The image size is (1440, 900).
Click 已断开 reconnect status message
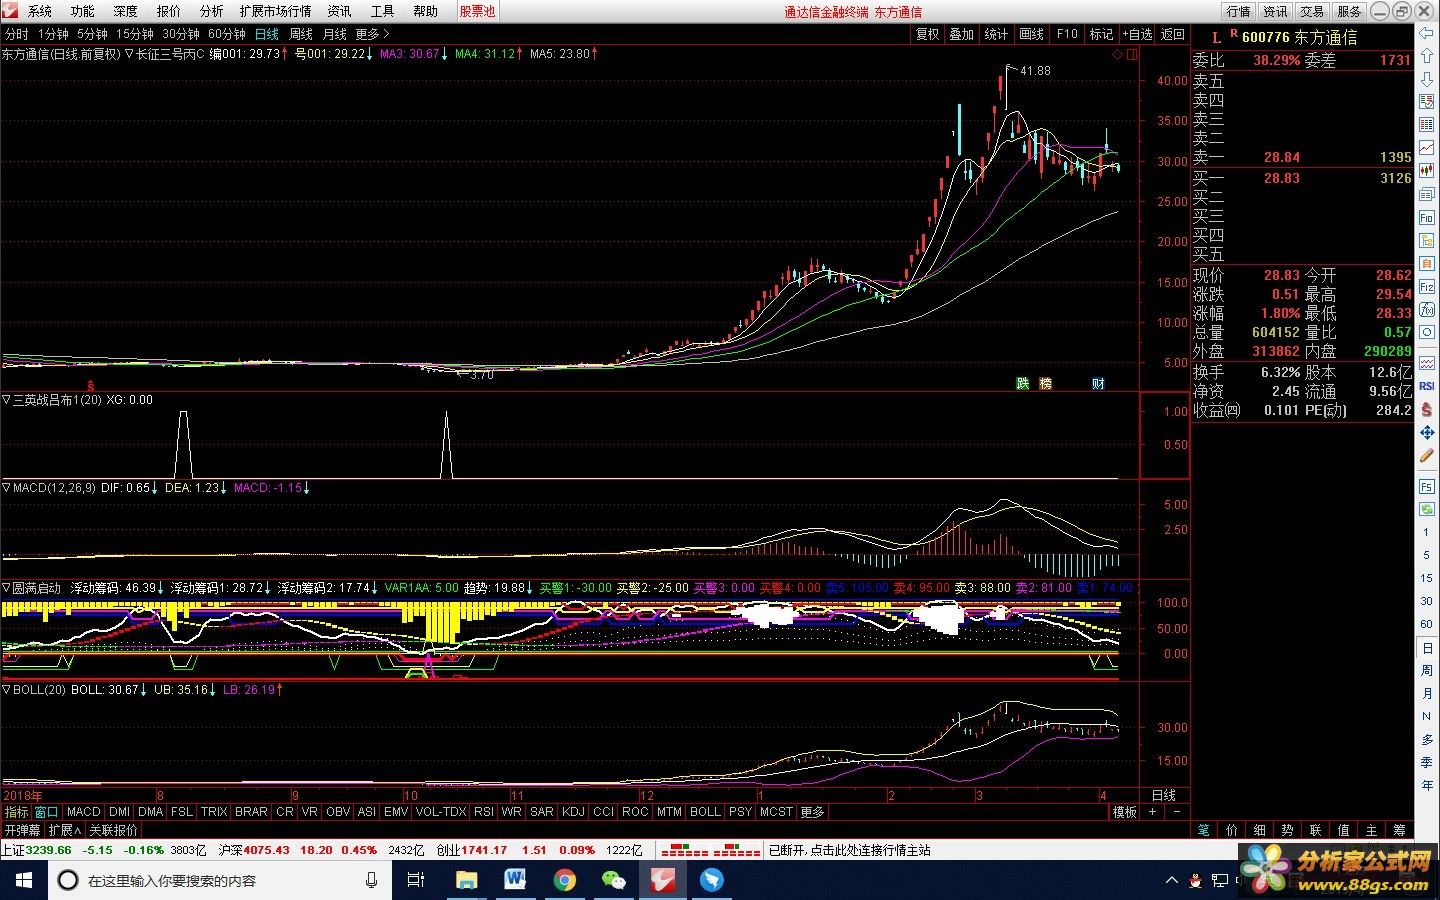pyautogui.click(x=849, y=850)
